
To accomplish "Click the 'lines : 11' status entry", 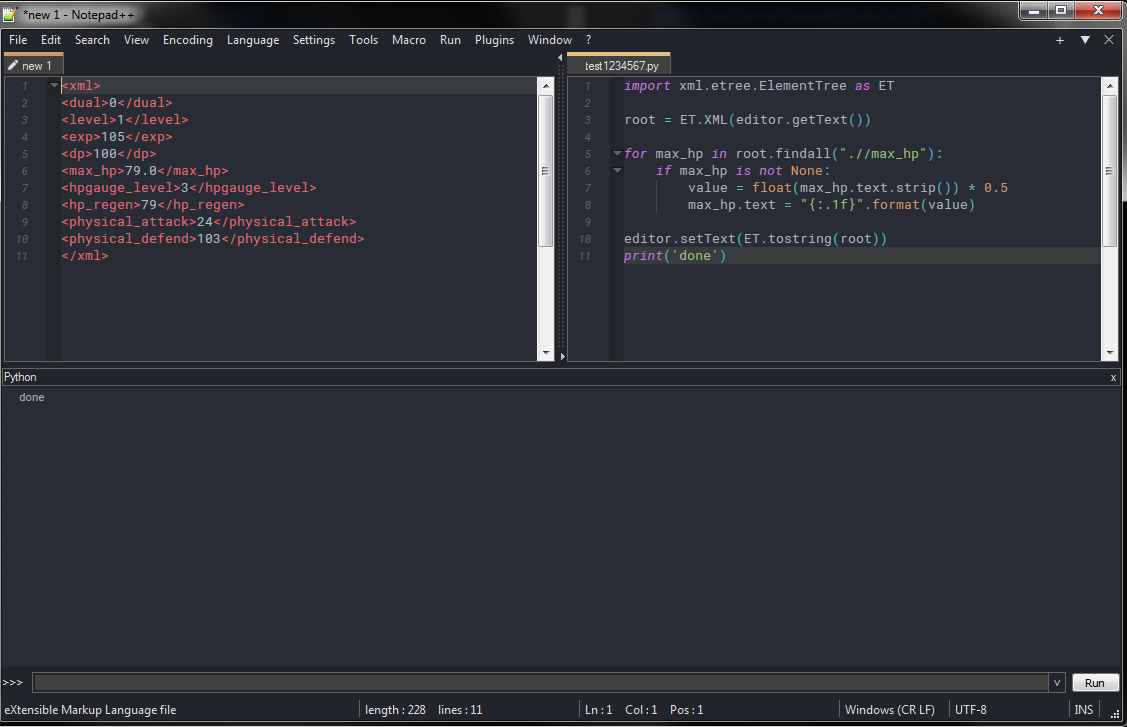I will pos(460,710).
